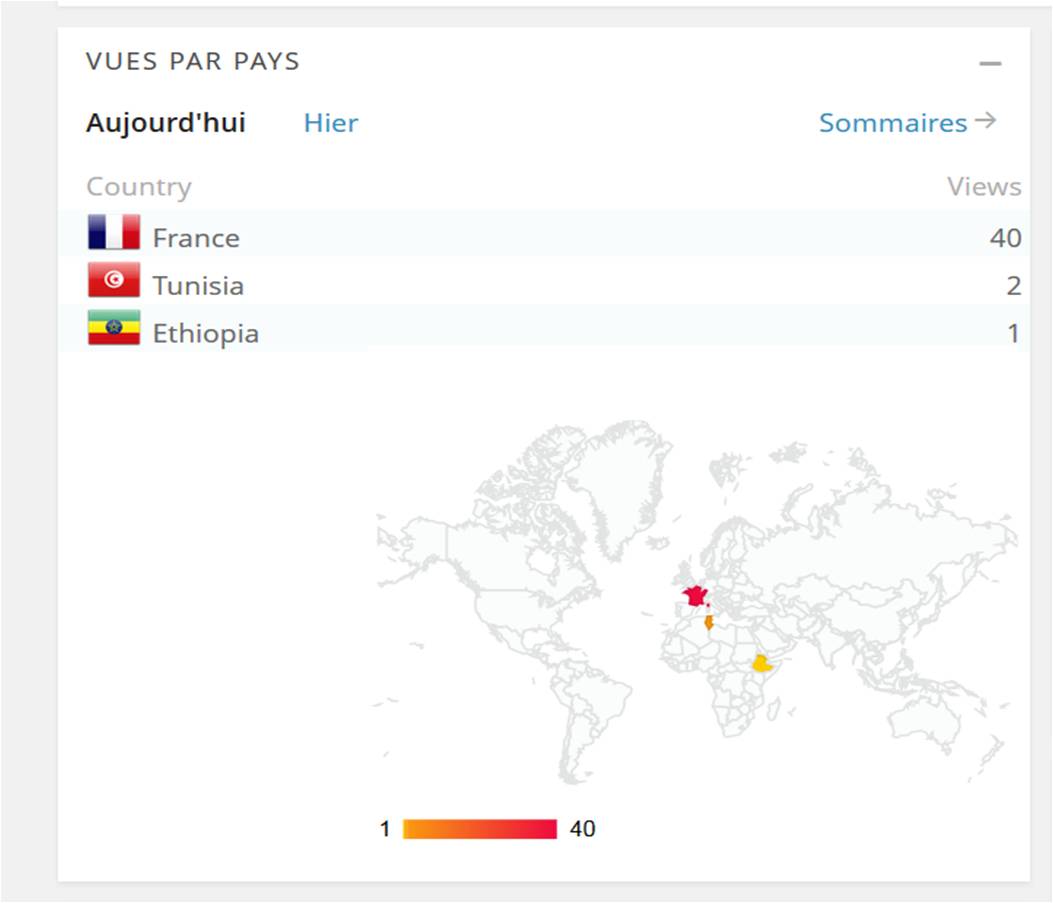This screenshot has height=903, width=1053.
Task: Select yellow Ethiopia on the world map
Action: pos(764,663)
